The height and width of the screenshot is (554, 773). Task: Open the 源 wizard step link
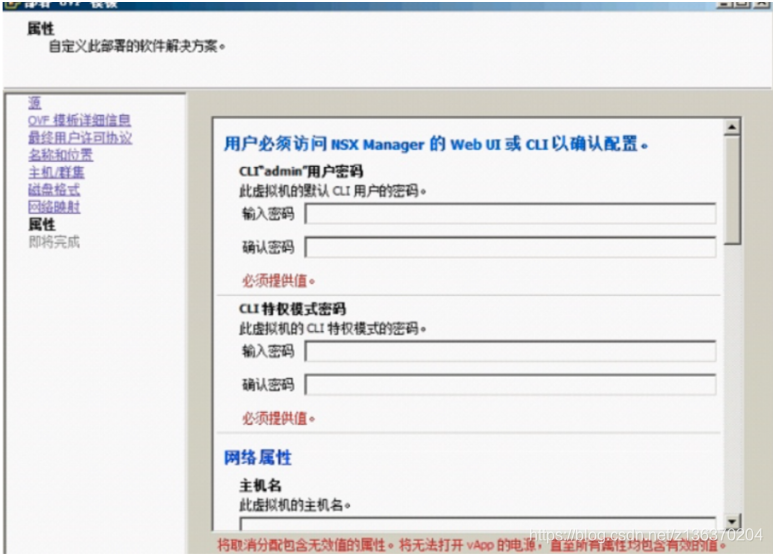[x=35, y=103]
